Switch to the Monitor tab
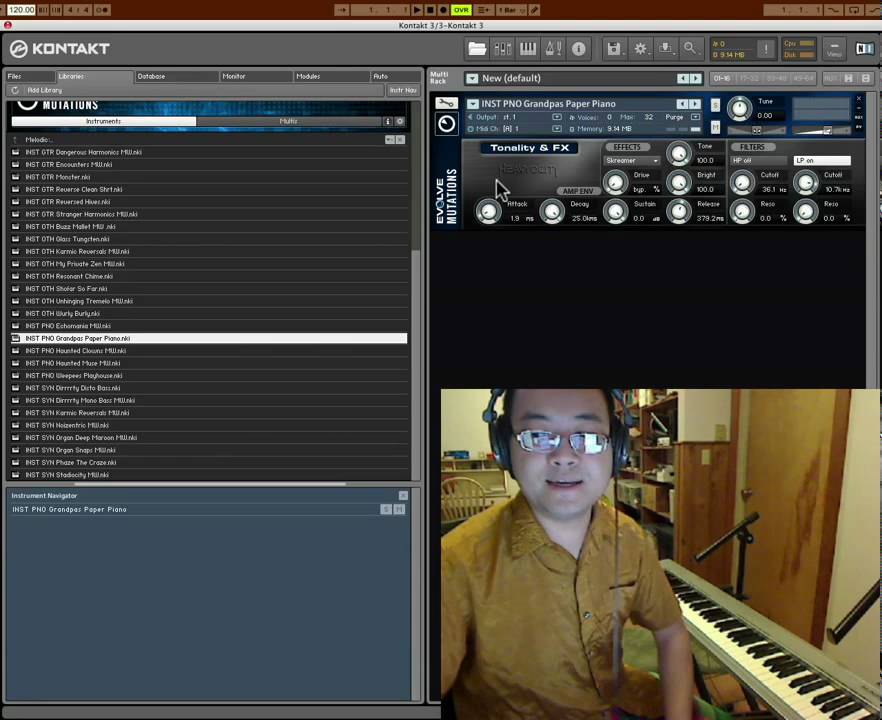The image size is (882, 720). click(x=256, y=76)
